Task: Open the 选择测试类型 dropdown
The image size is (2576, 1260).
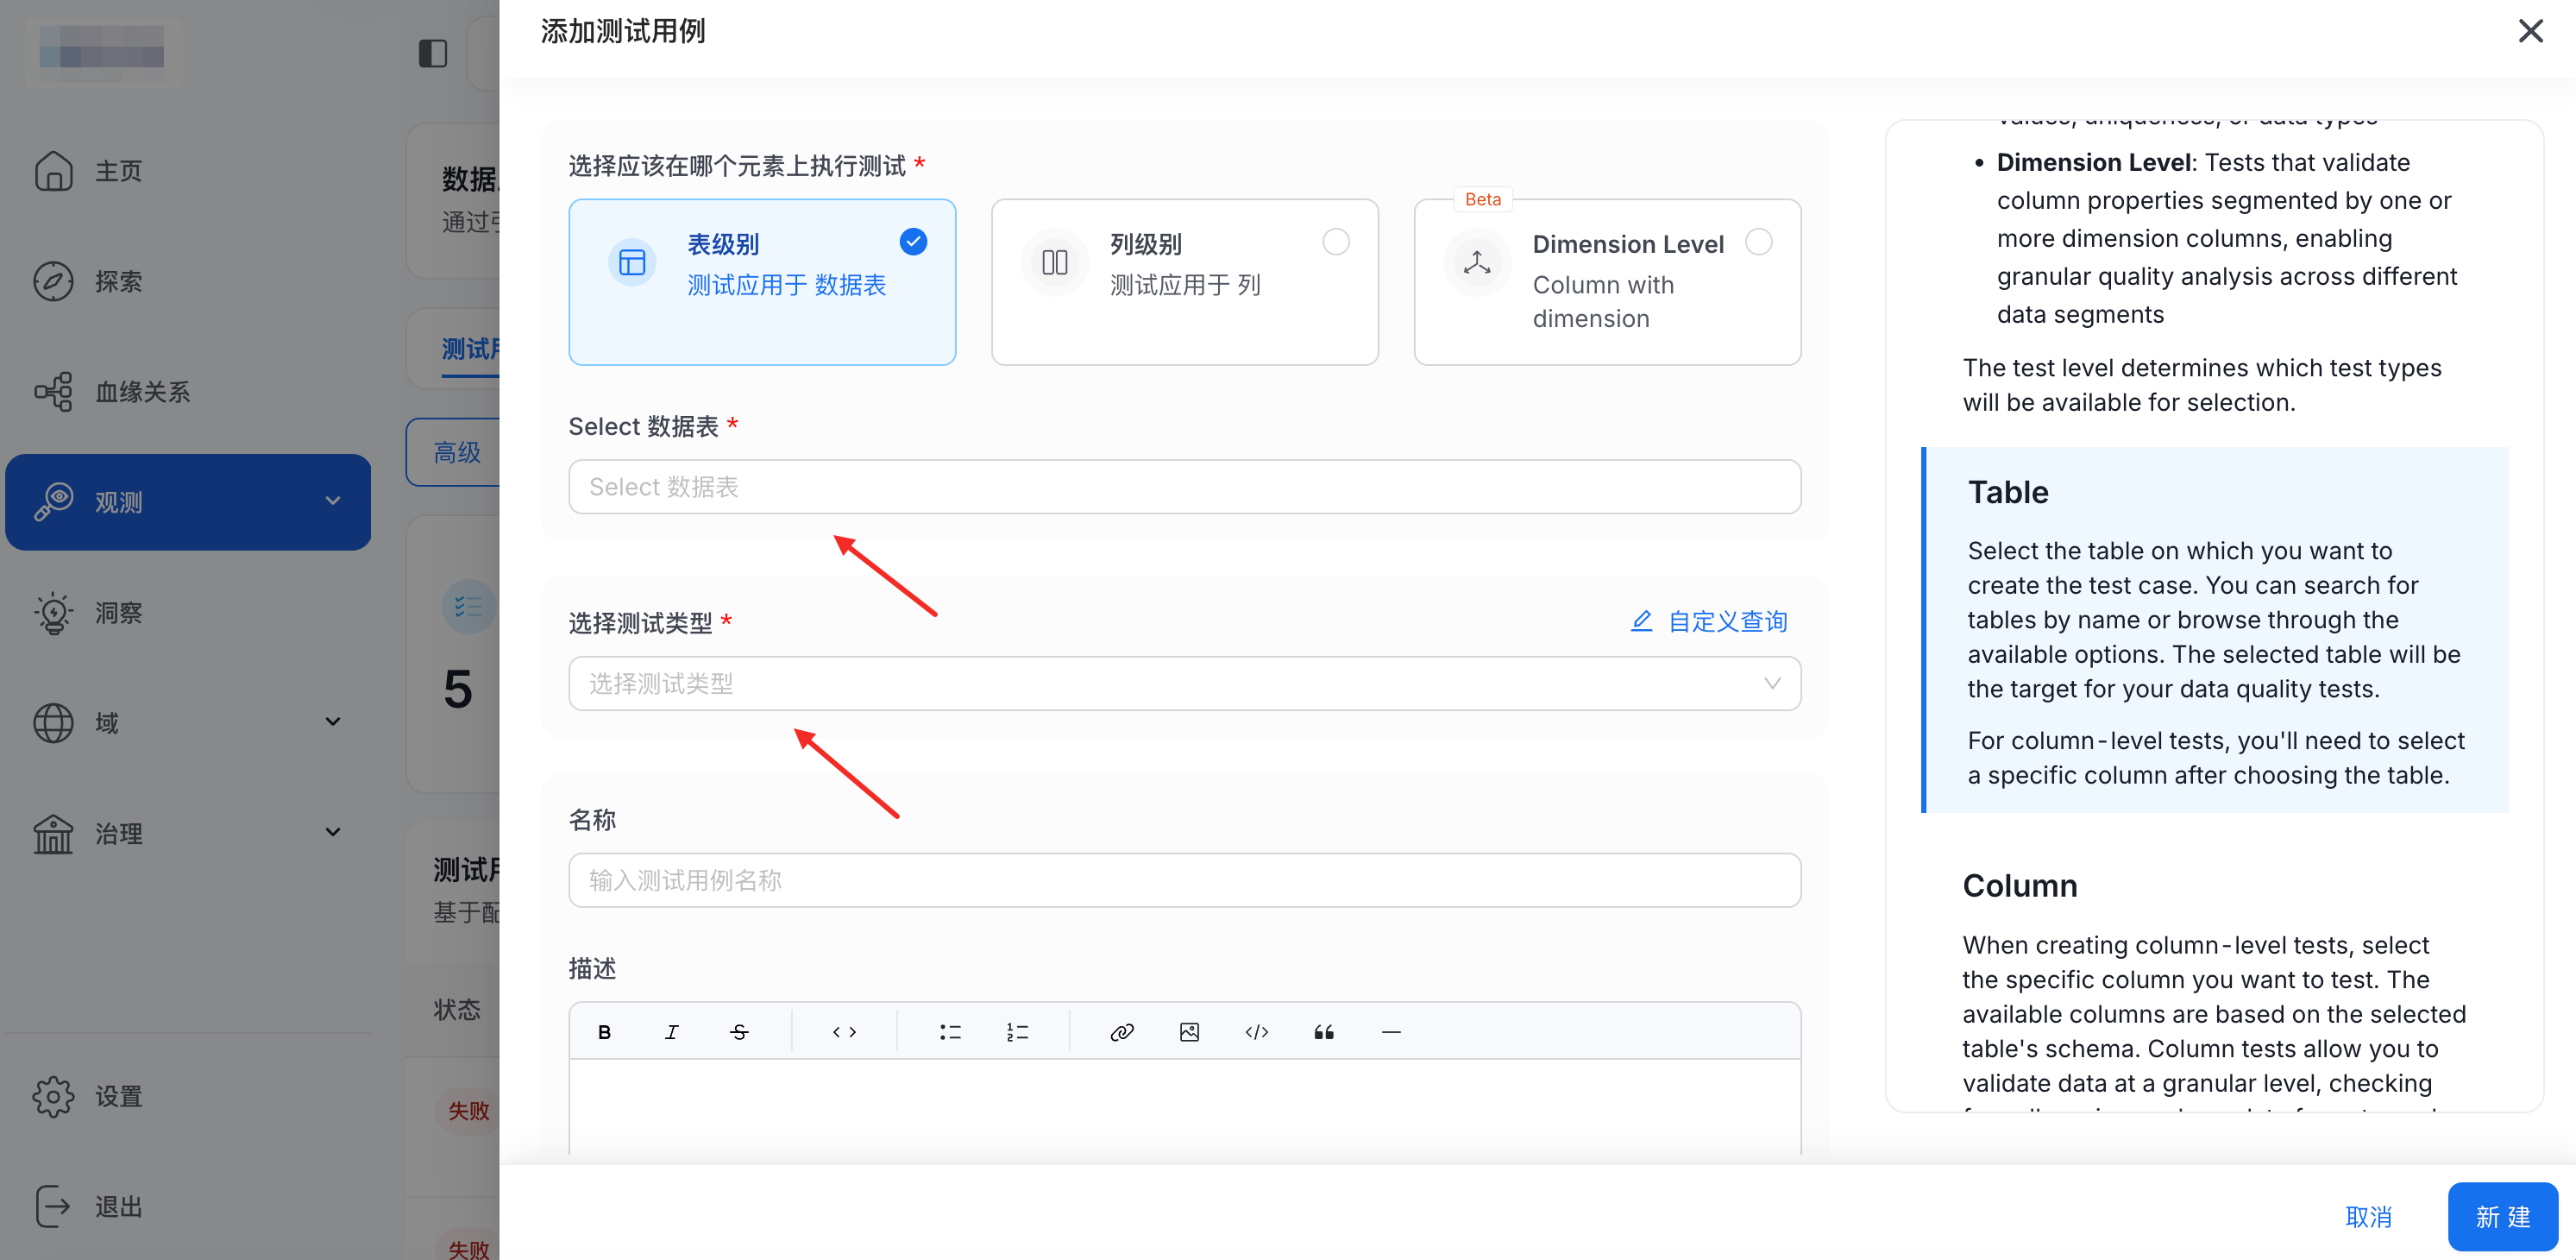Action: (x=1184, y=684)
